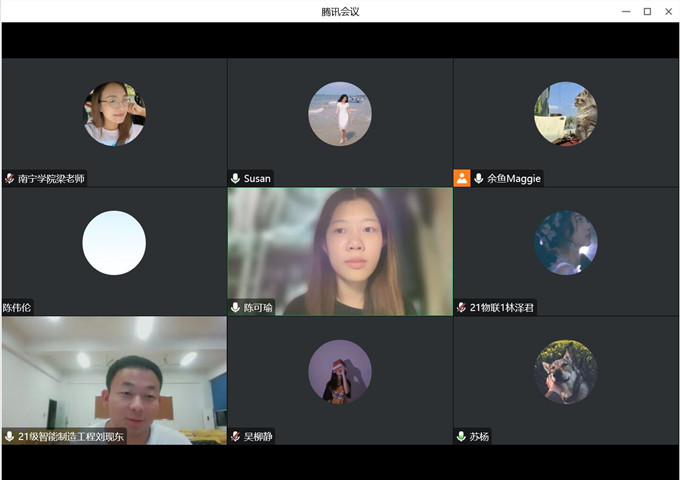Click the muted mic icon next to 吴柳静

click(236, 437)
